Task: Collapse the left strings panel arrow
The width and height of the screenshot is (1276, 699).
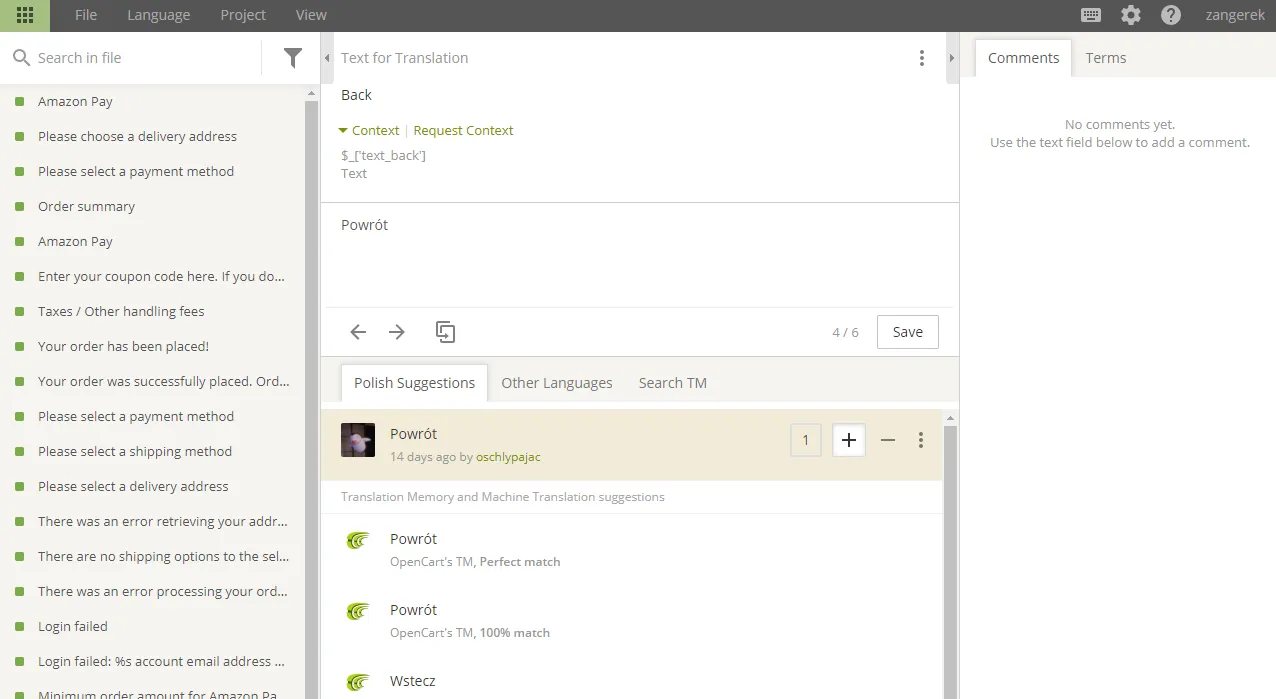Action: click(327, 58)
